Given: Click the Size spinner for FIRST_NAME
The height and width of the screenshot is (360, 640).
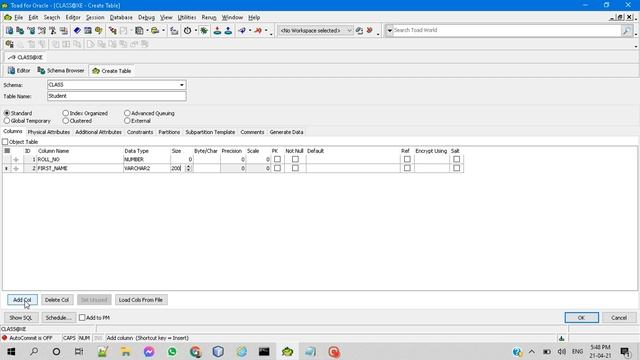Looking at the screenshot, I should 188,168.
